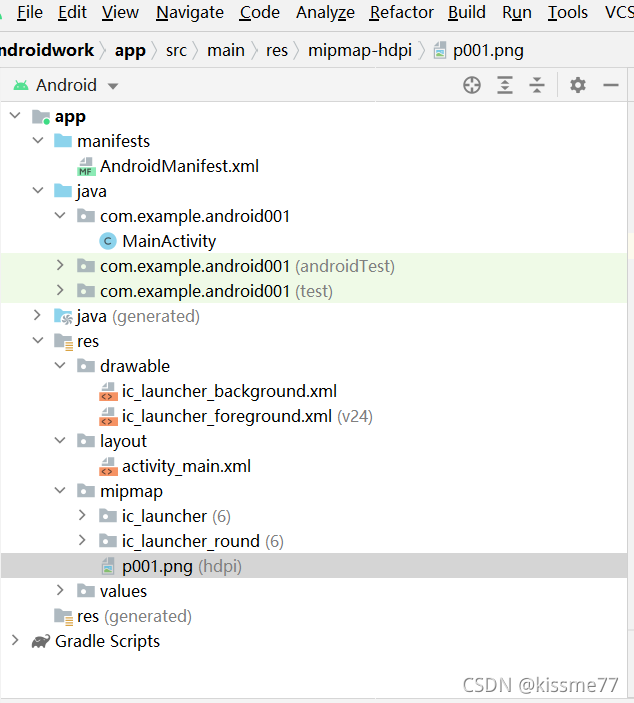Screen dimensions: 634x703
Task: Open the File menu
Action: coord(30,13)
